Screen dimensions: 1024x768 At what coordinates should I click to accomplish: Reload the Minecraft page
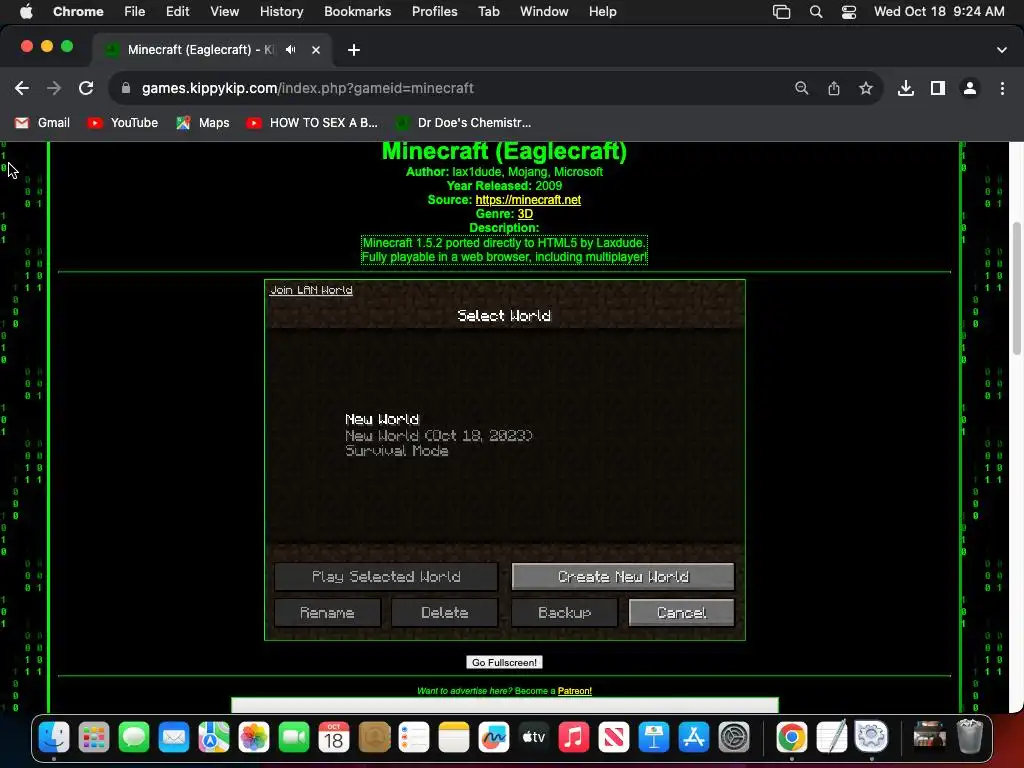(86, 88)
